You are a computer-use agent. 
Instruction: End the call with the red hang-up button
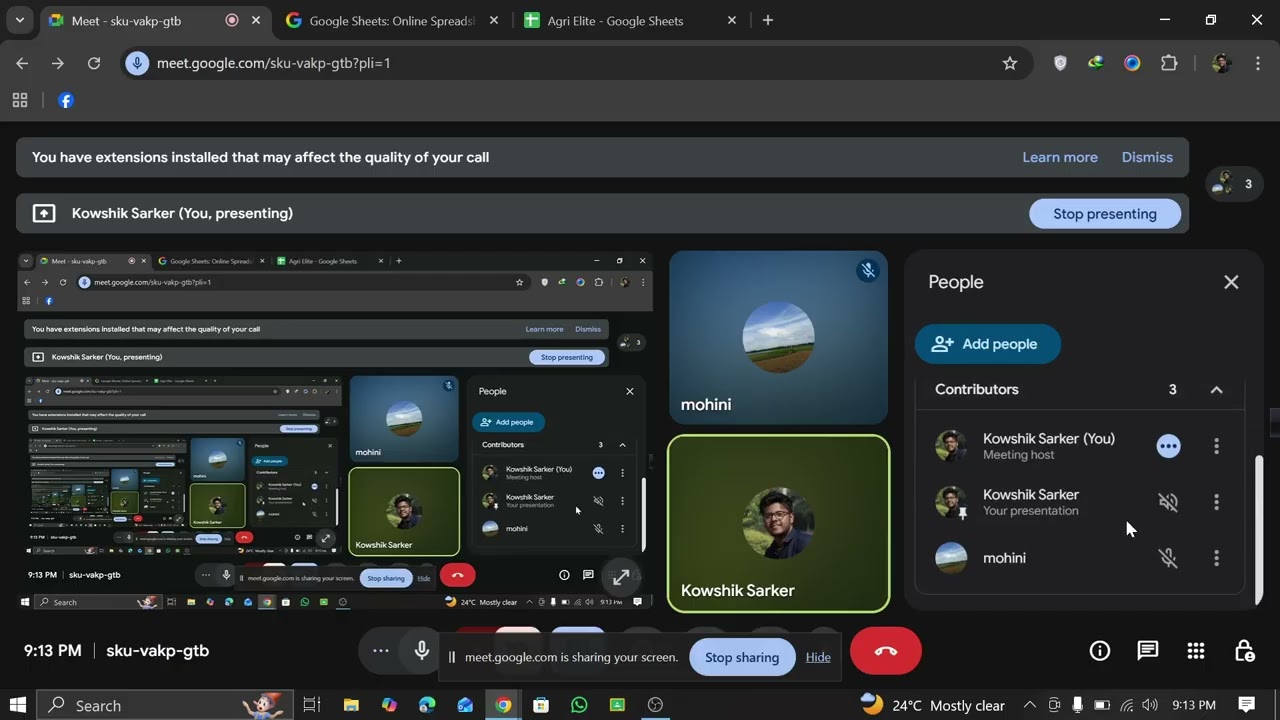(886, 651)
